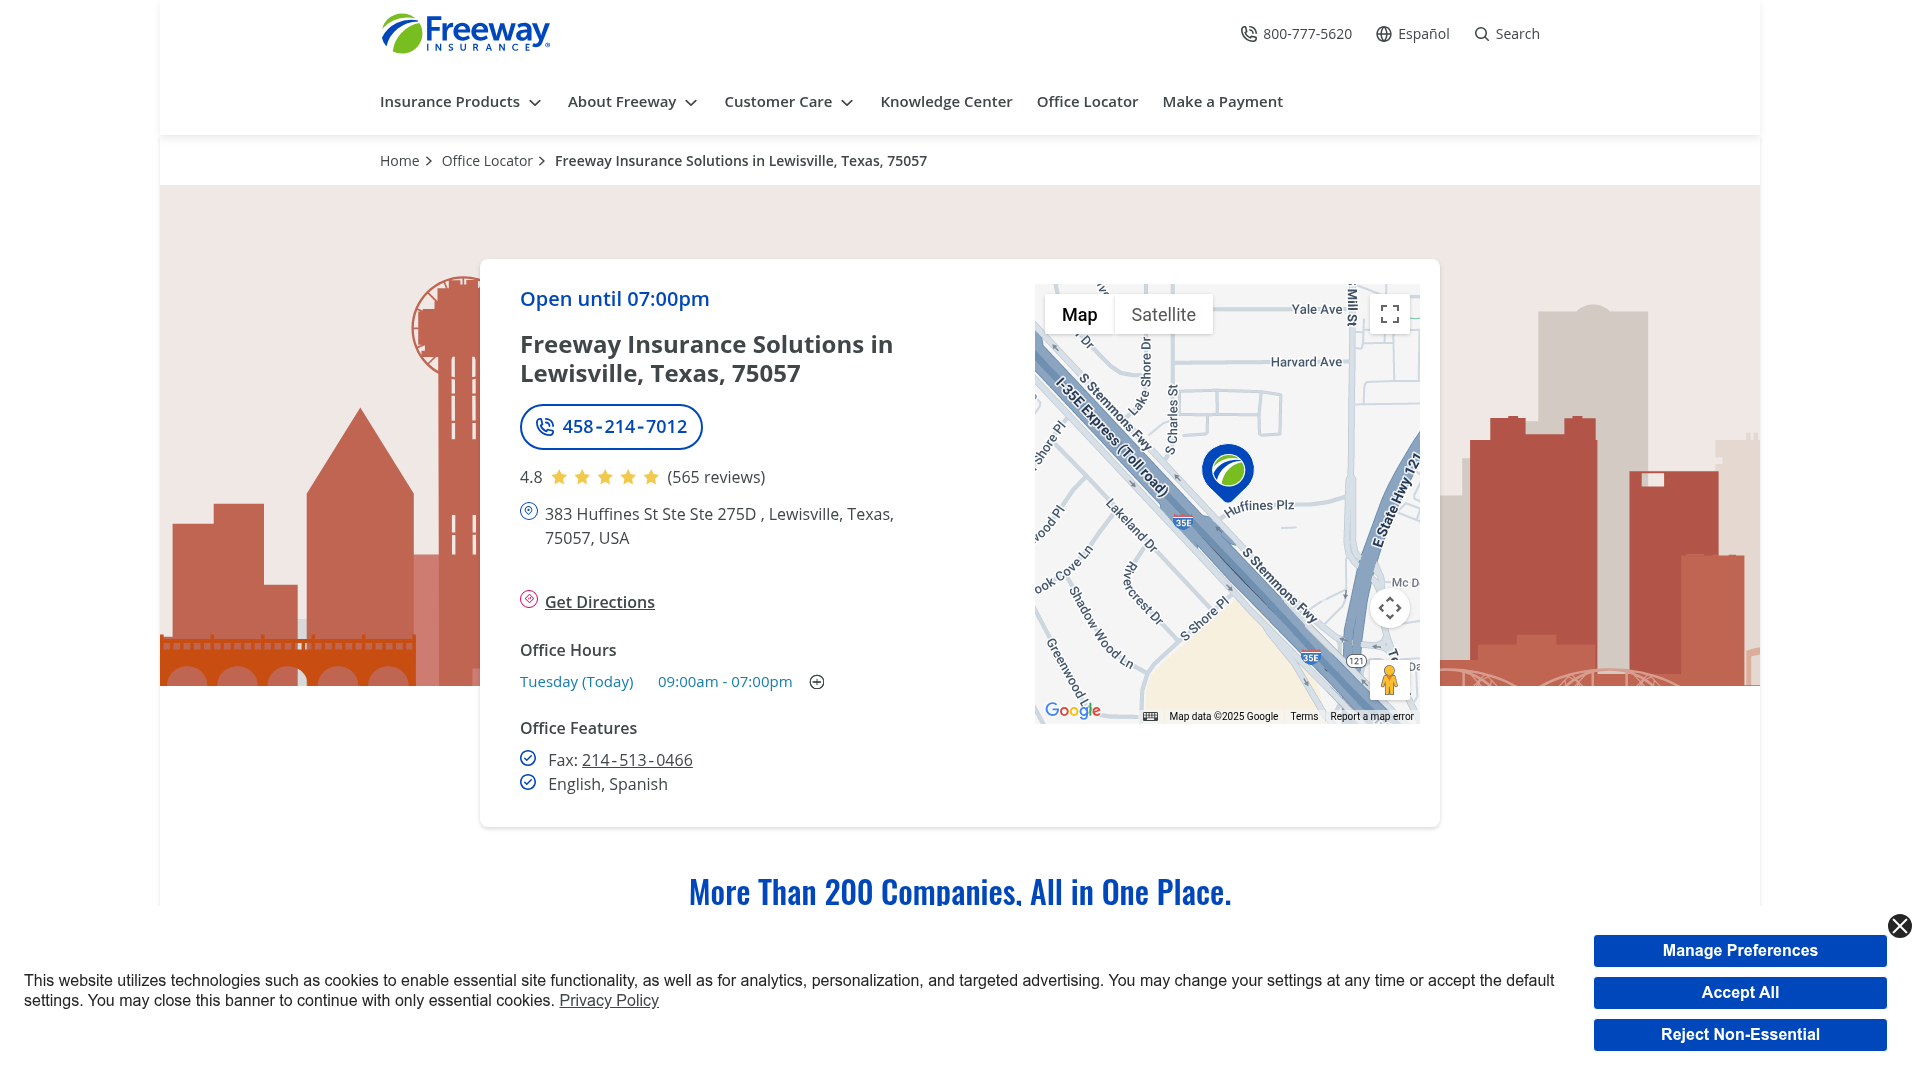Open the site search
Screen dimensions: 1920x1080
(x=1507, y=33)
